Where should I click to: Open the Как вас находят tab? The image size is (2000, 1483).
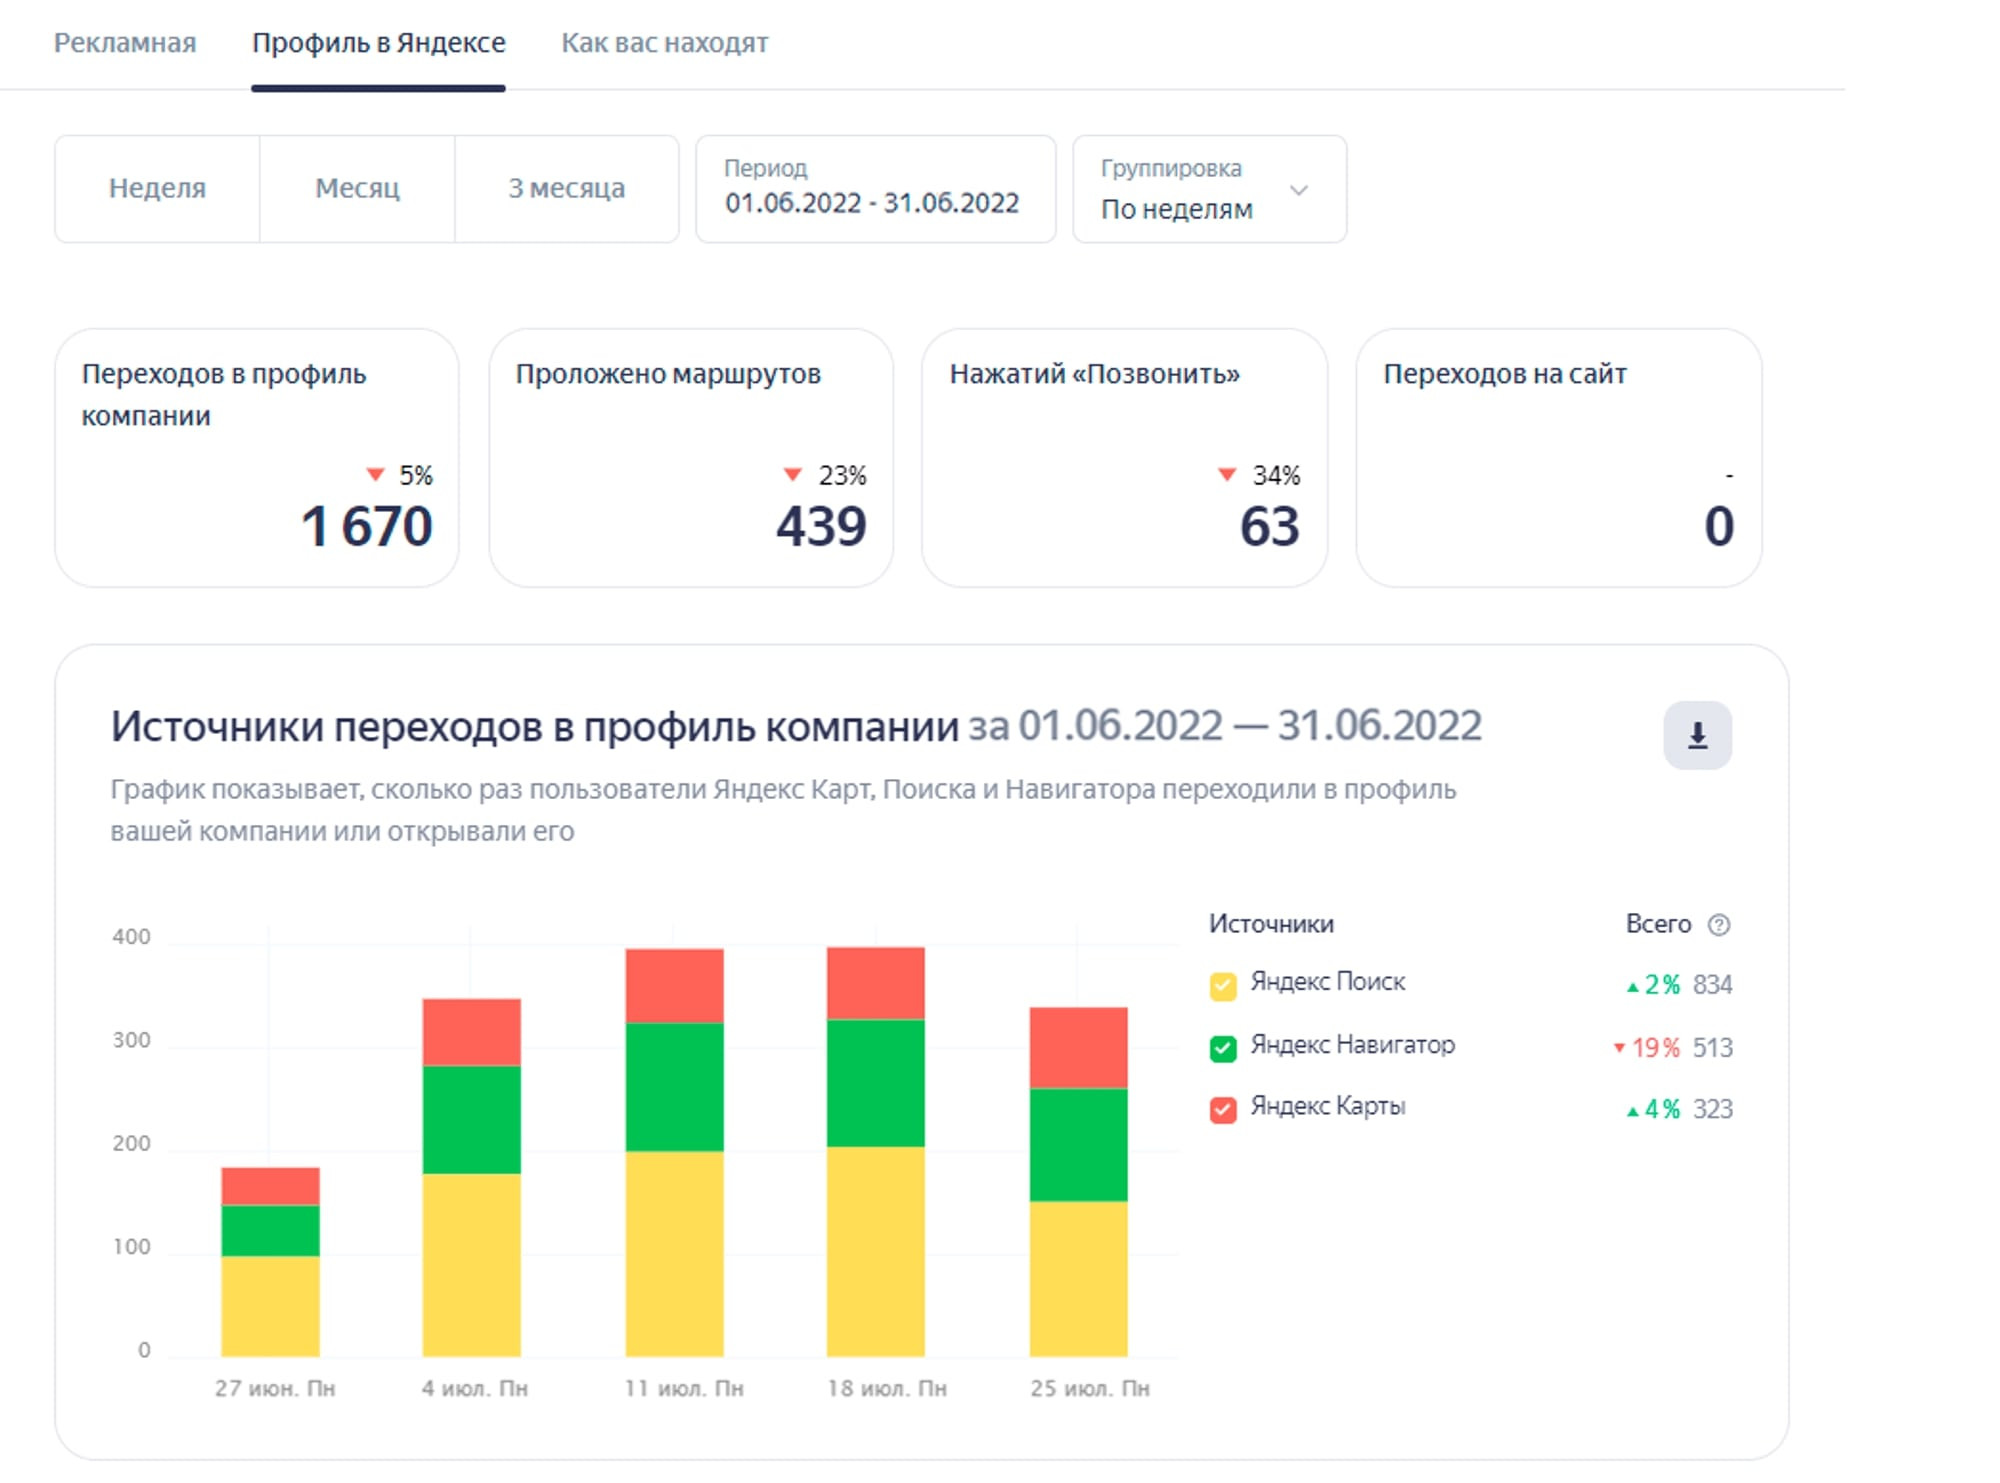(664, 43)
